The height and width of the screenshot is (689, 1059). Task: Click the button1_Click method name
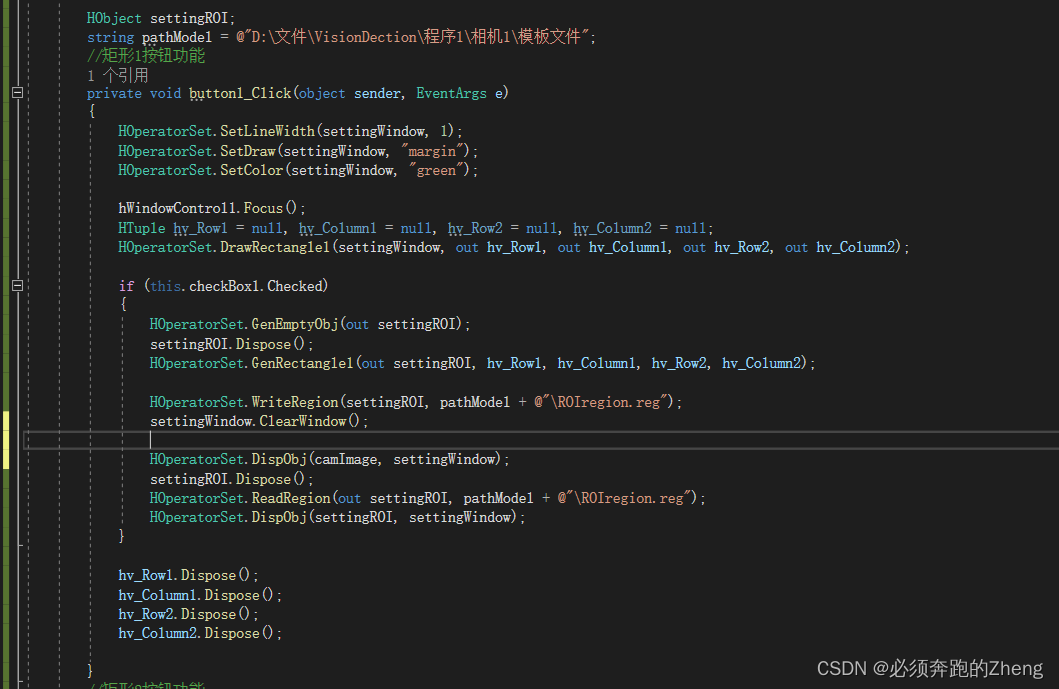(x=240, y=93)
